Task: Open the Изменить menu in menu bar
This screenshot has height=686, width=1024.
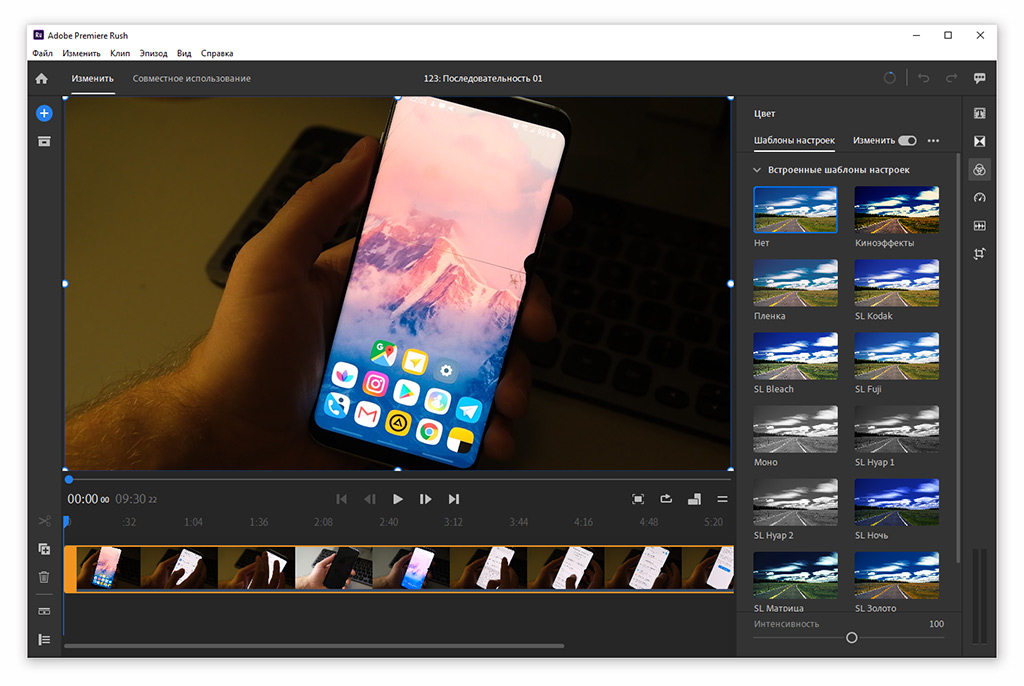Action: pos(81,54)
